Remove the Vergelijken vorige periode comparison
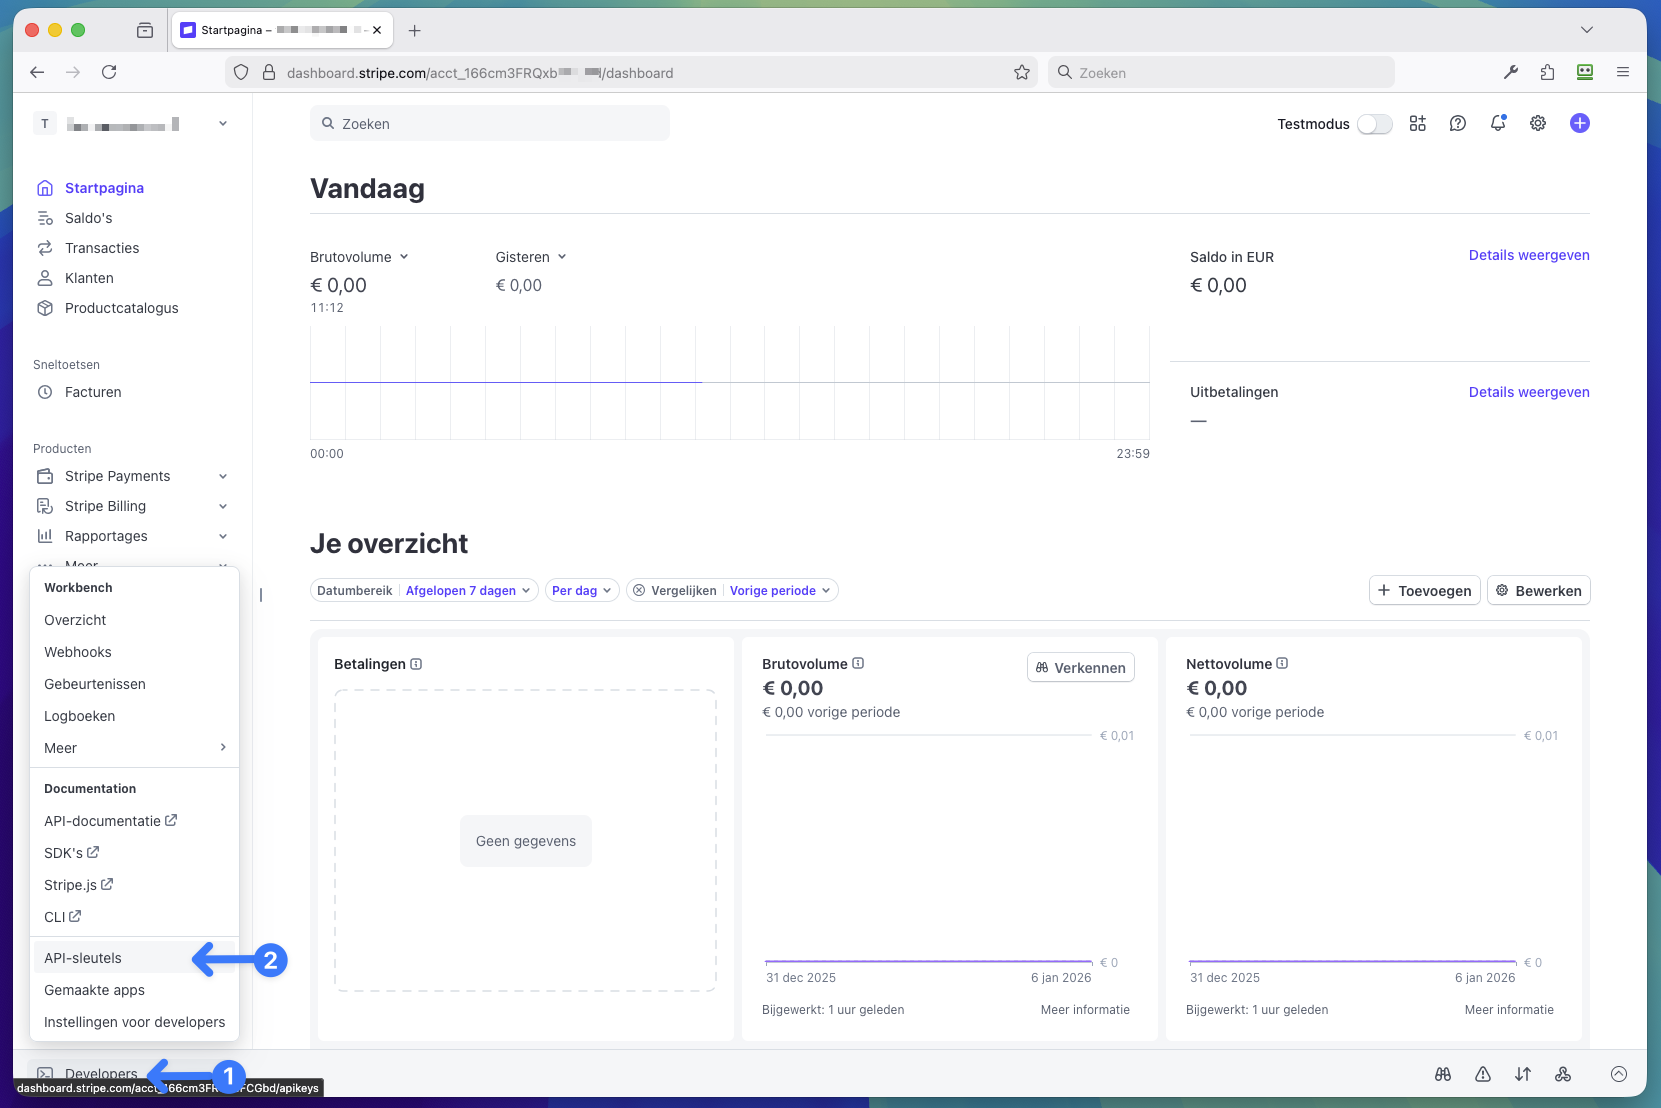This screenshot has height=1108, width=1661. [639, 590]
